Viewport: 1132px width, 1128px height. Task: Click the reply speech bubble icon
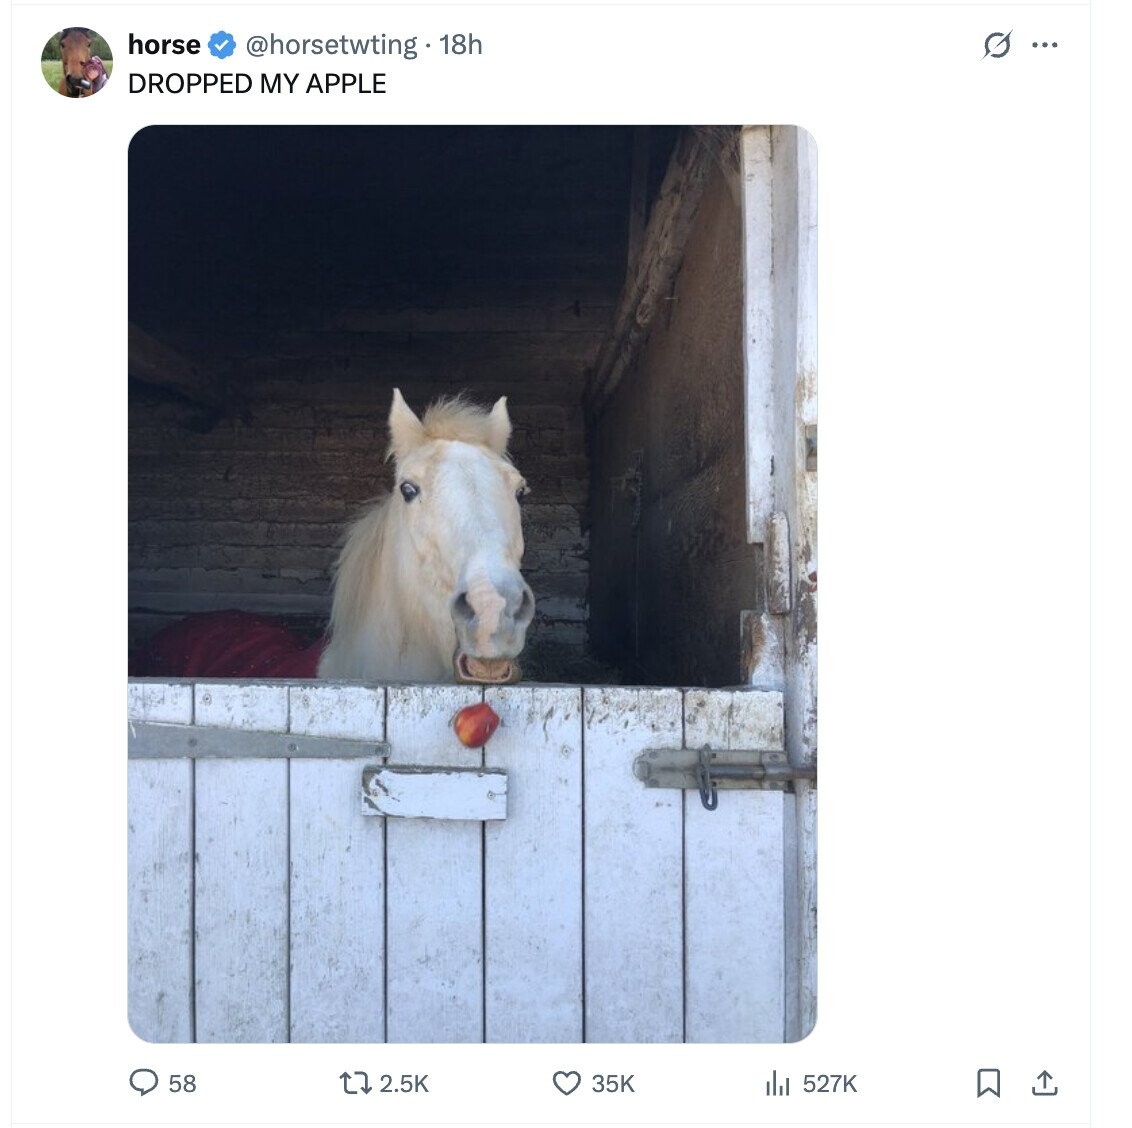tap(144, 1083)
